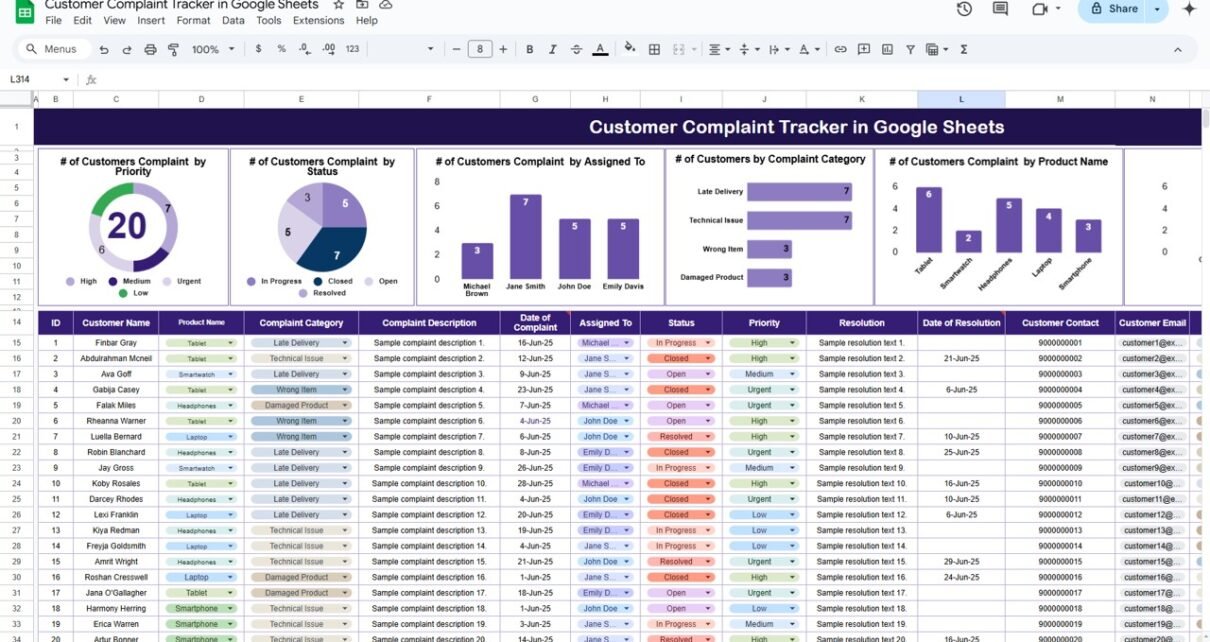Decrease font size with minus icon

click(x=456, y=49)
